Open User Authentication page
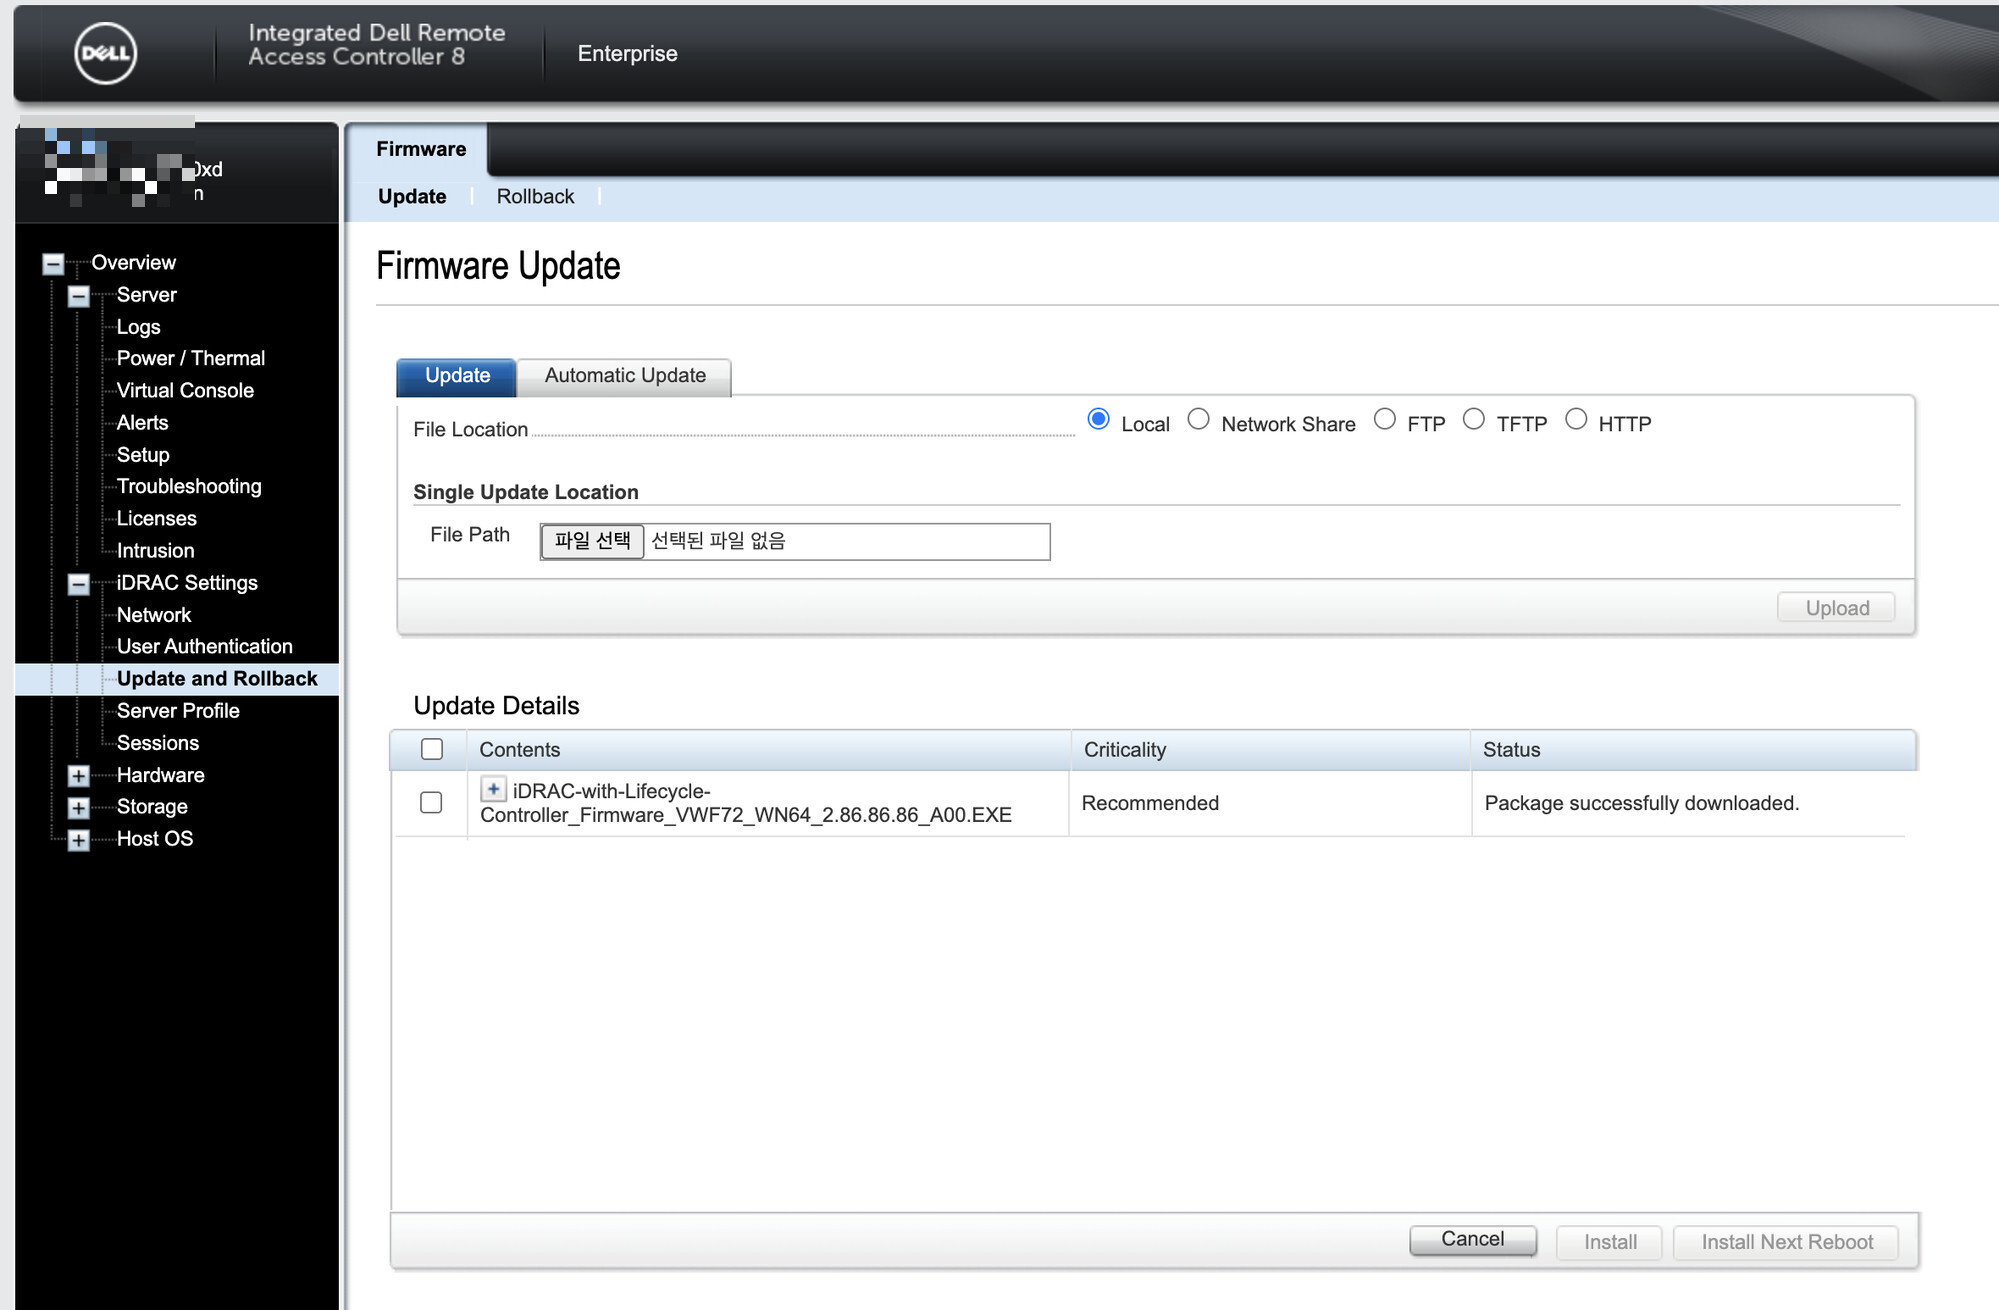 coord(204,647)
